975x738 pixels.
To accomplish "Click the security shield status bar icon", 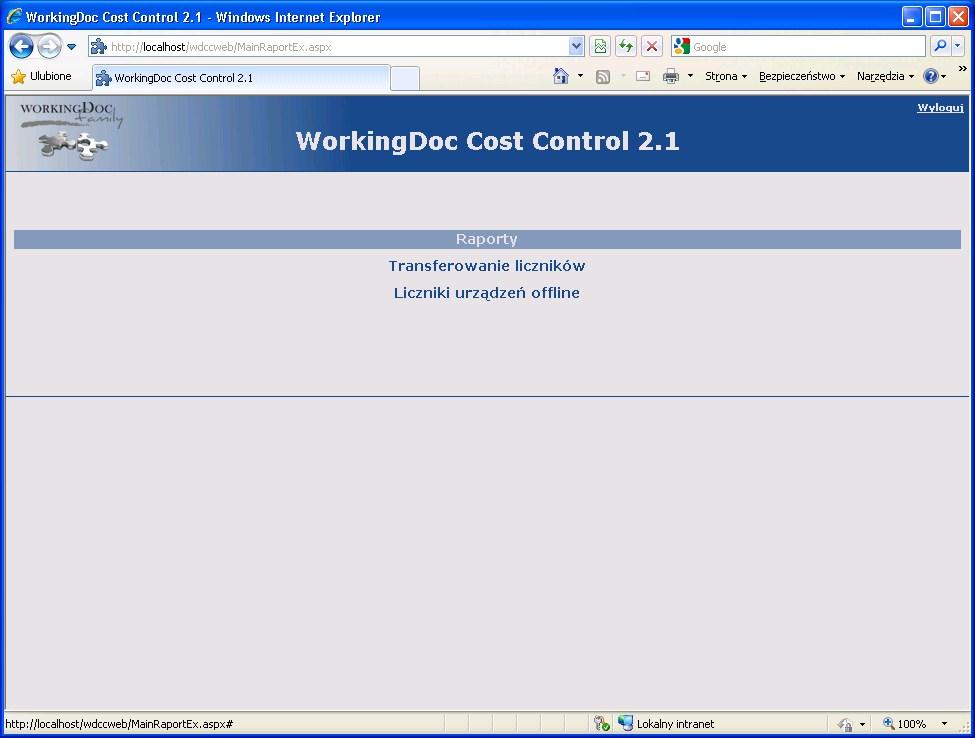I will pyautogui.click(x=601, y=724).
